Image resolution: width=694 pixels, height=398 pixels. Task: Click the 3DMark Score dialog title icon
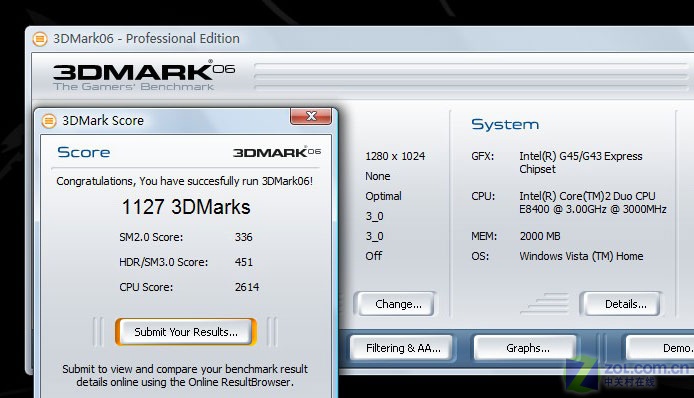(x=49, y=120)
